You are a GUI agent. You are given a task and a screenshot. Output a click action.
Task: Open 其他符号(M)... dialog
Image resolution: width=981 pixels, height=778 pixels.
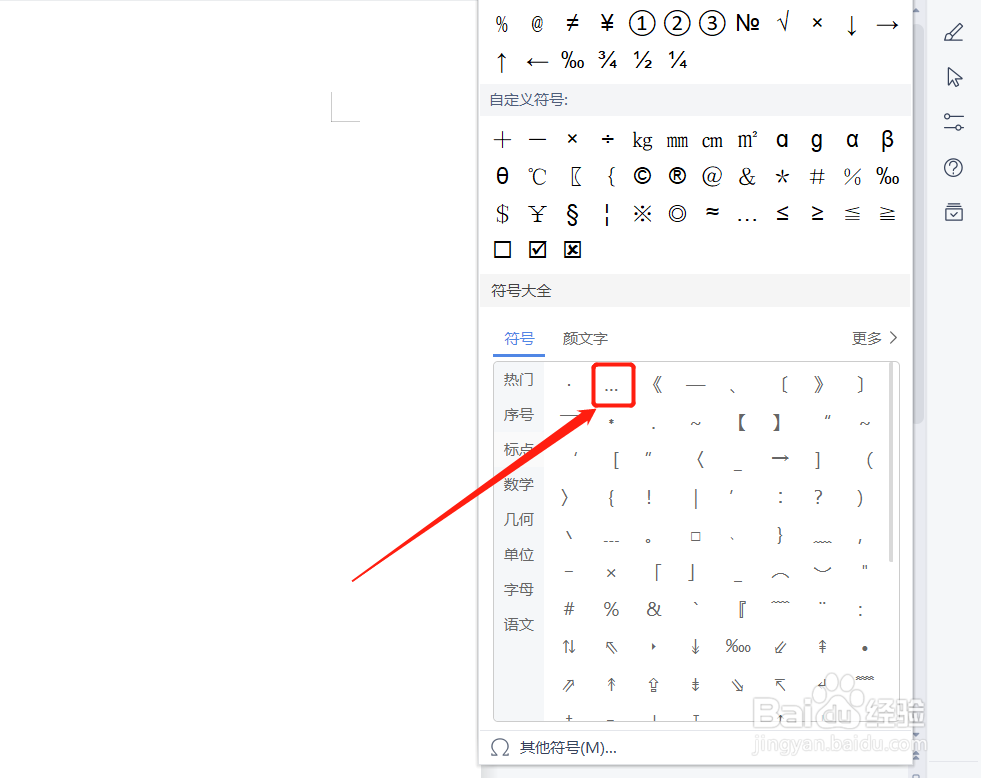554,747
